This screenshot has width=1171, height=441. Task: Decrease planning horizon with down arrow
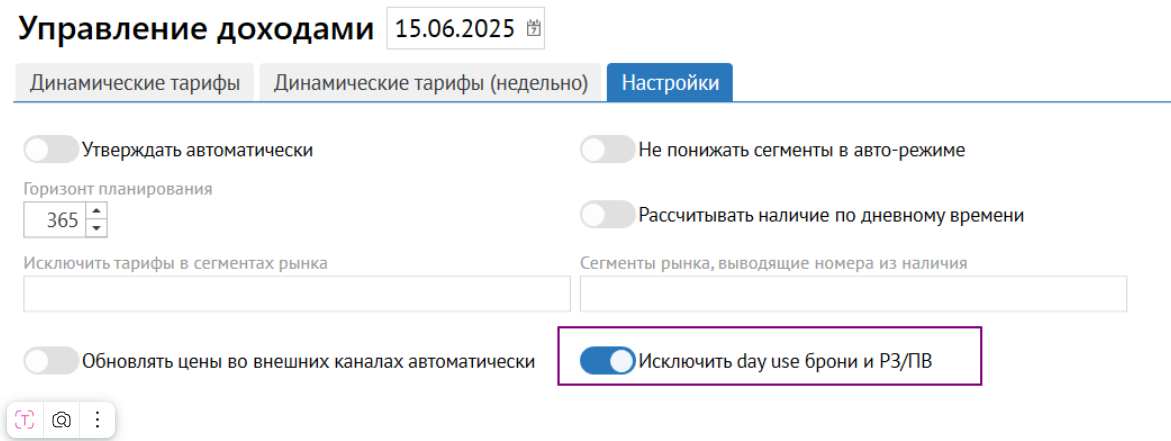pos(96,228)
